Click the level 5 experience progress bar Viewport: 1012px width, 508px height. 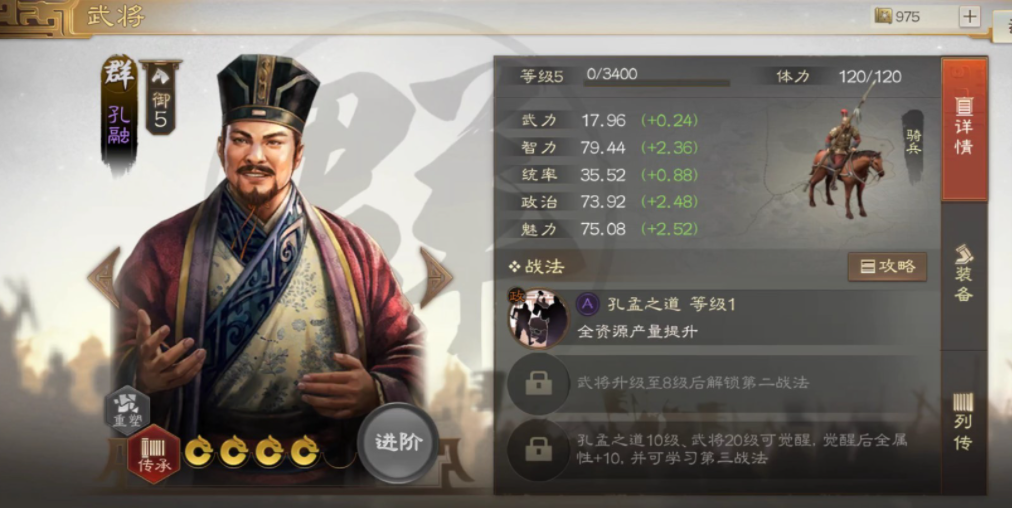tap(657, 83)
